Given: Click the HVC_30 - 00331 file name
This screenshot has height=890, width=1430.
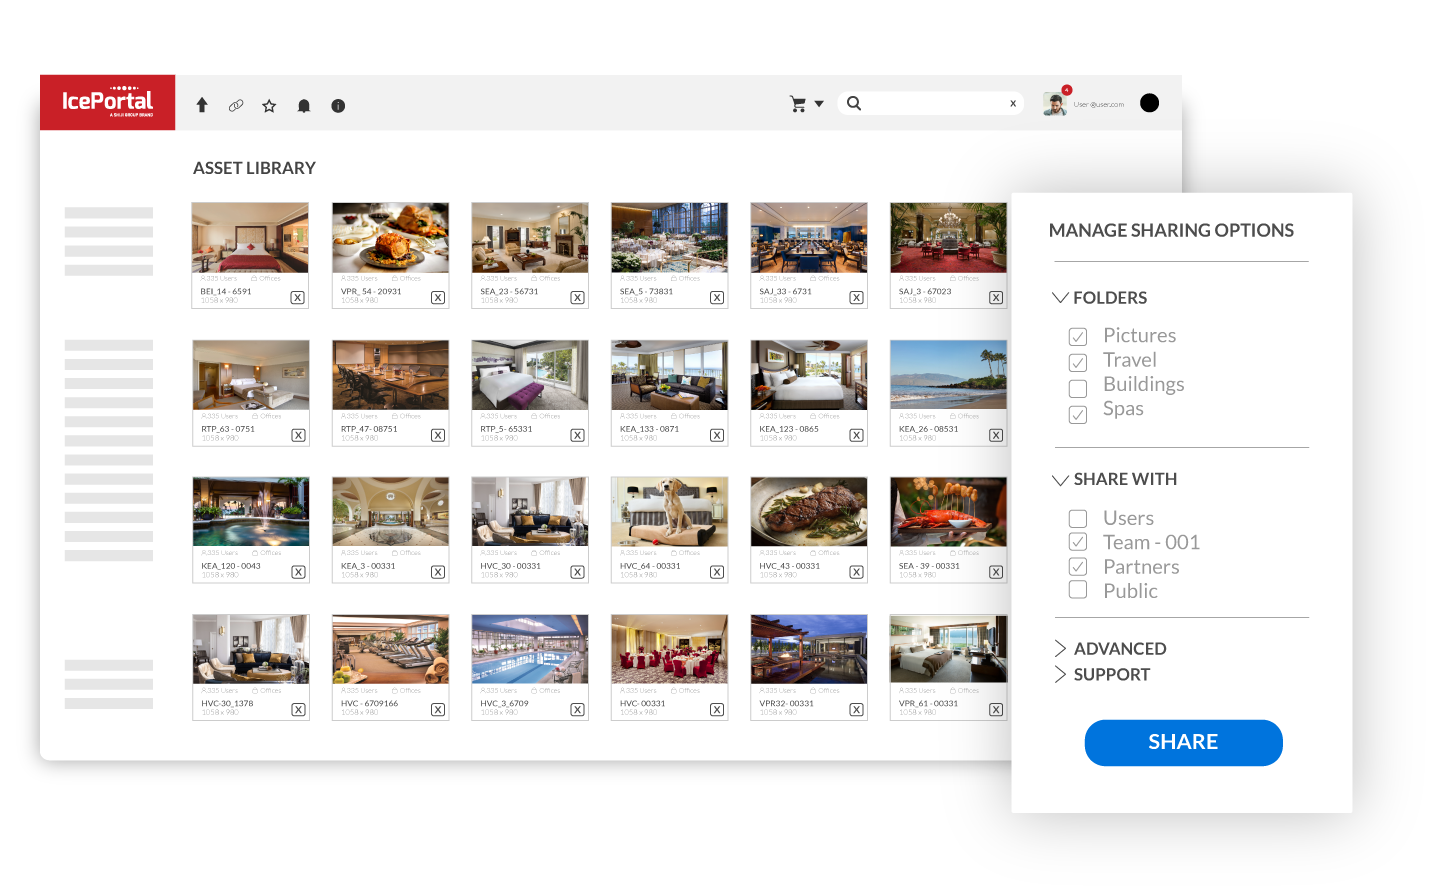Looking at the screenshot, I should point(510,566).
